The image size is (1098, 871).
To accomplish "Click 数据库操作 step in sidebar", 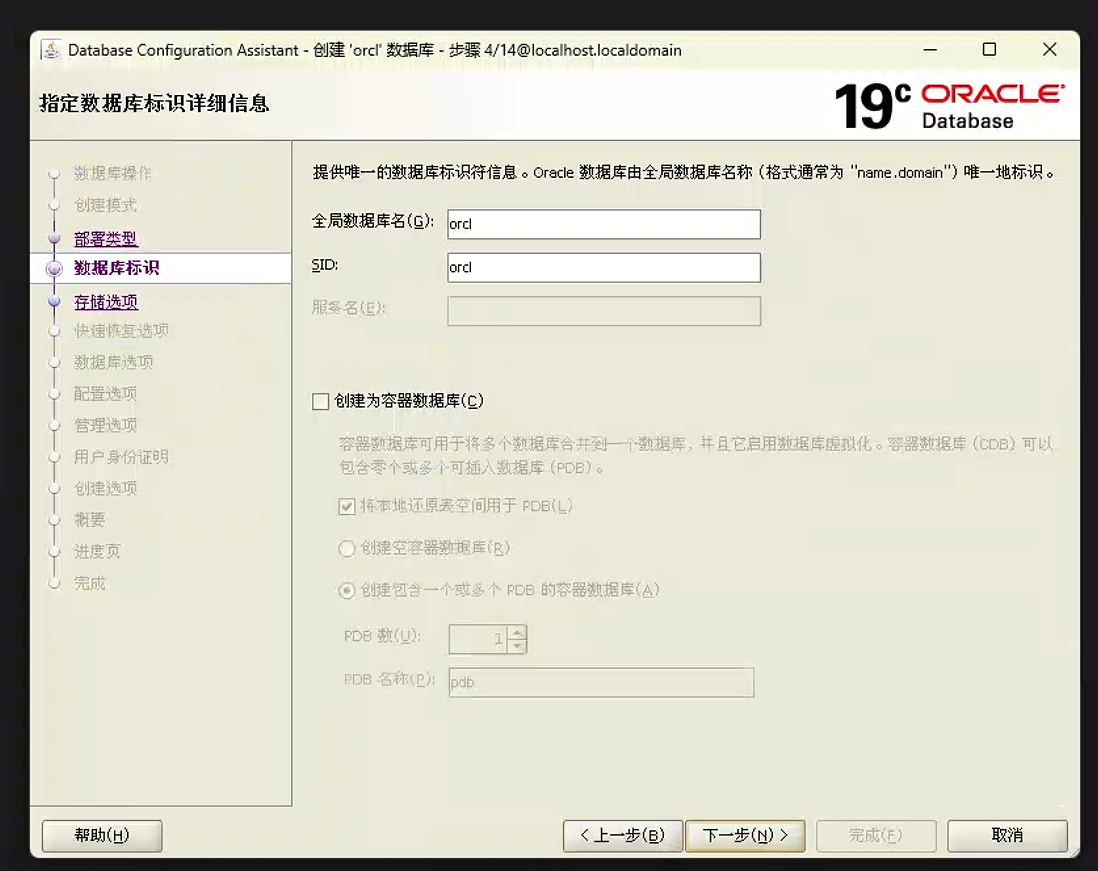I will pyautogui.click(x=113, y=173).
